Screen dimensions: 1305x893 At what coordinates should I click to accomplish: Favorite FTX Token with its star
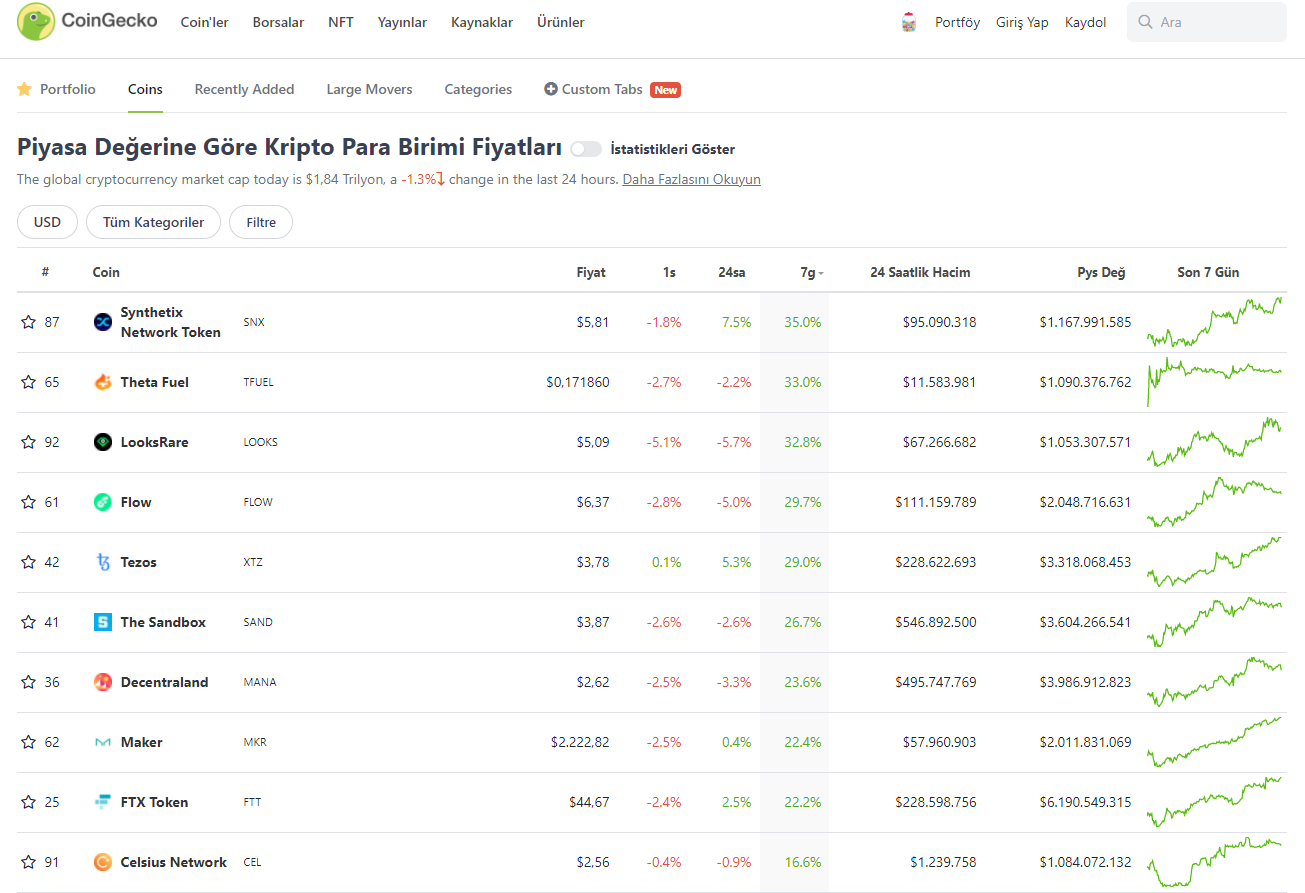(28, 802)
